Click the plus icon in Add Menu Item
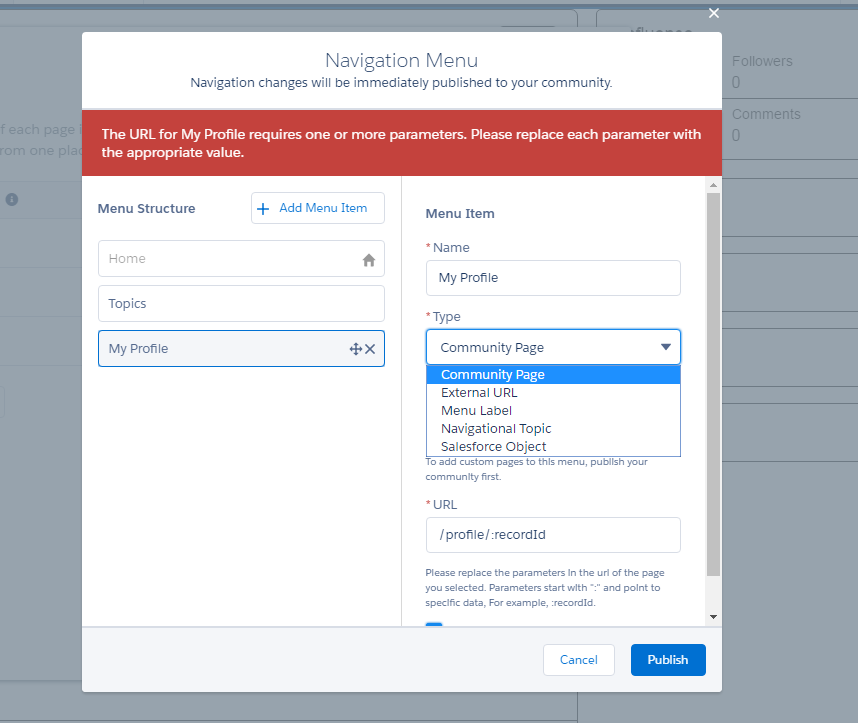 click(x=263, y=209)
